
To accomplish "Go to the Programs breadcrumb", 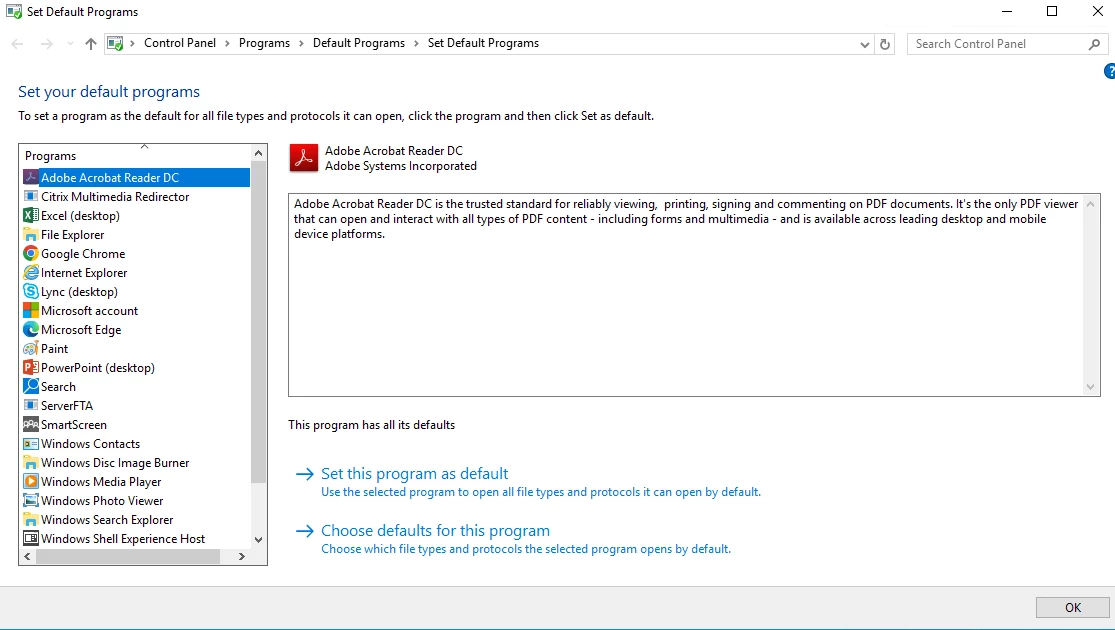I will (x=265, y=43).
